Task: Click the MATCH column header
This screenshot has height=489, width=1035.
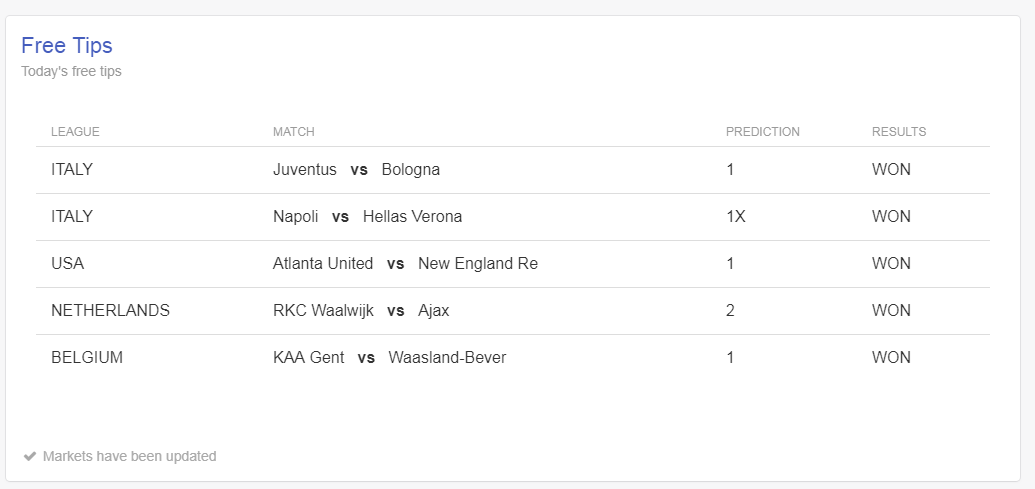Action: click(x=294, y=132)
